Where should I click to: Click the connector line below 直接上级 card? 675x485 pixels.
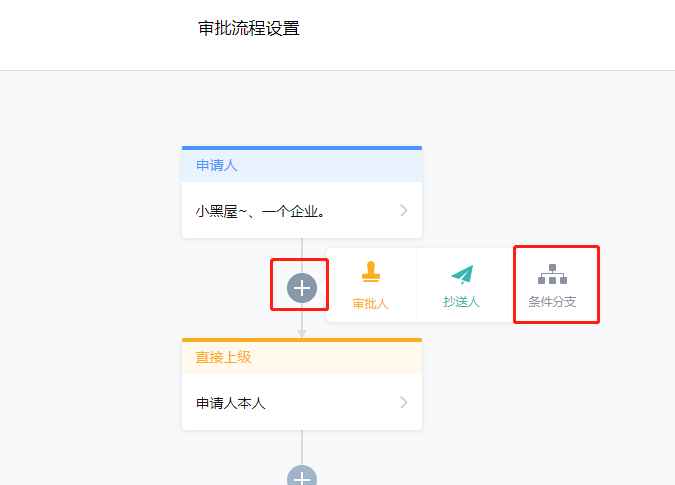tap(302, 447)
